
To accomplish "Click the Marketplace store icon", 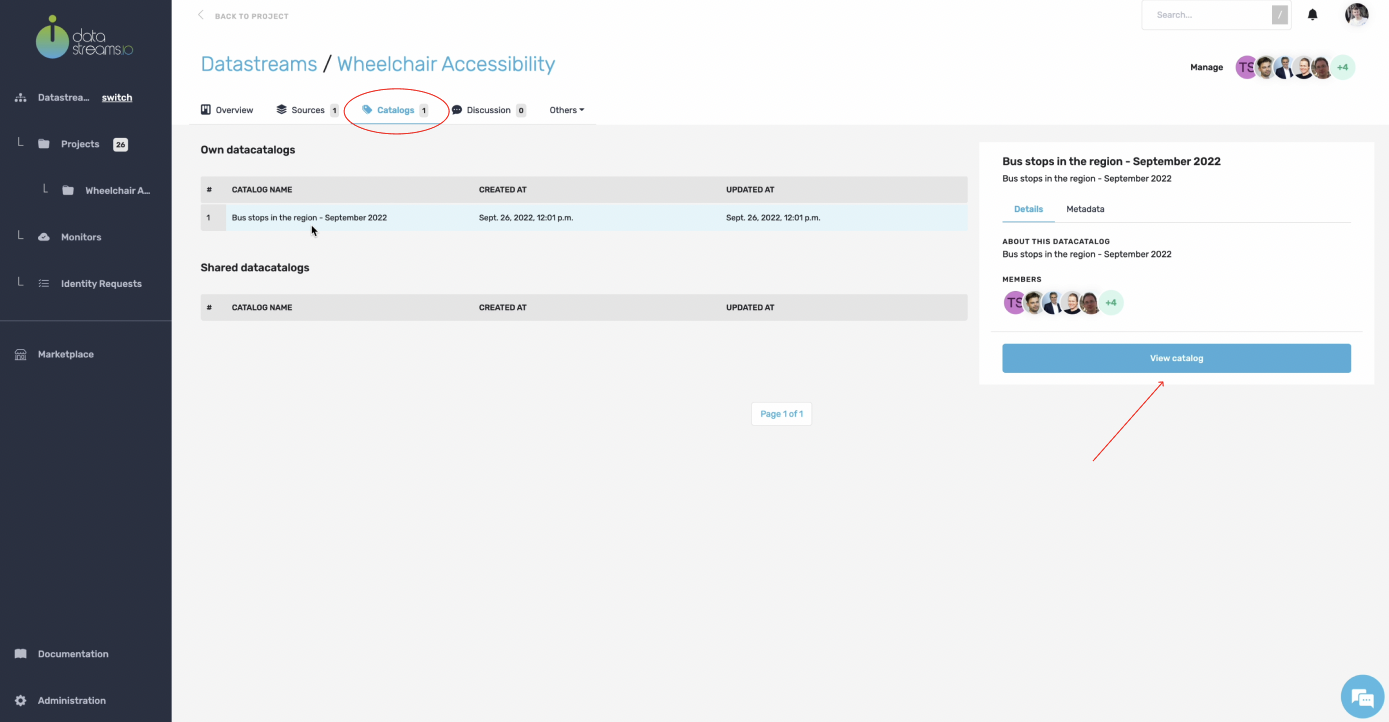I will tap(21, 354).
